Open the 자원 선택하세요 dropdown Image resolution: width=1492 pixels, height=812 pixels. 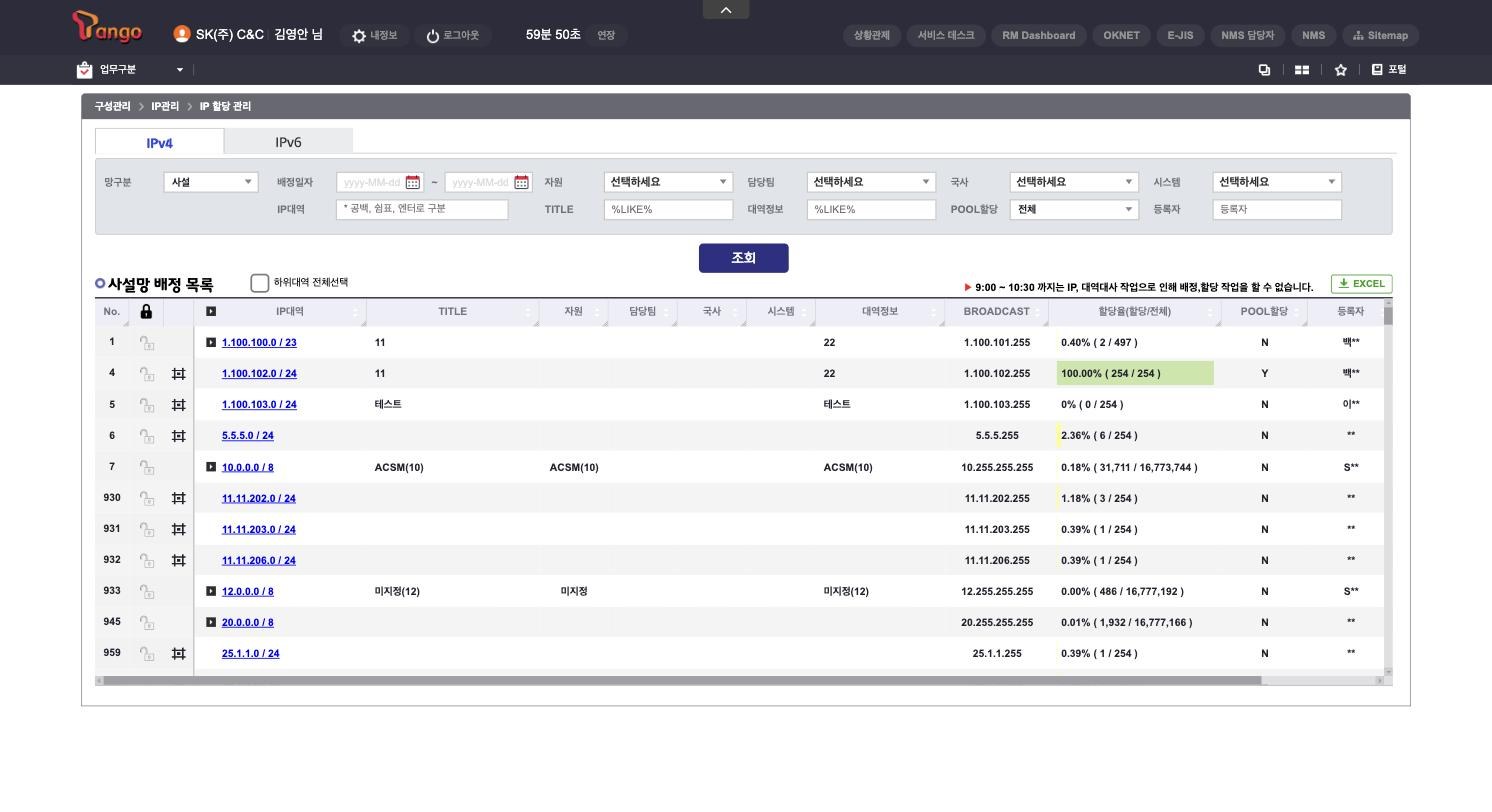click(668, 182)
